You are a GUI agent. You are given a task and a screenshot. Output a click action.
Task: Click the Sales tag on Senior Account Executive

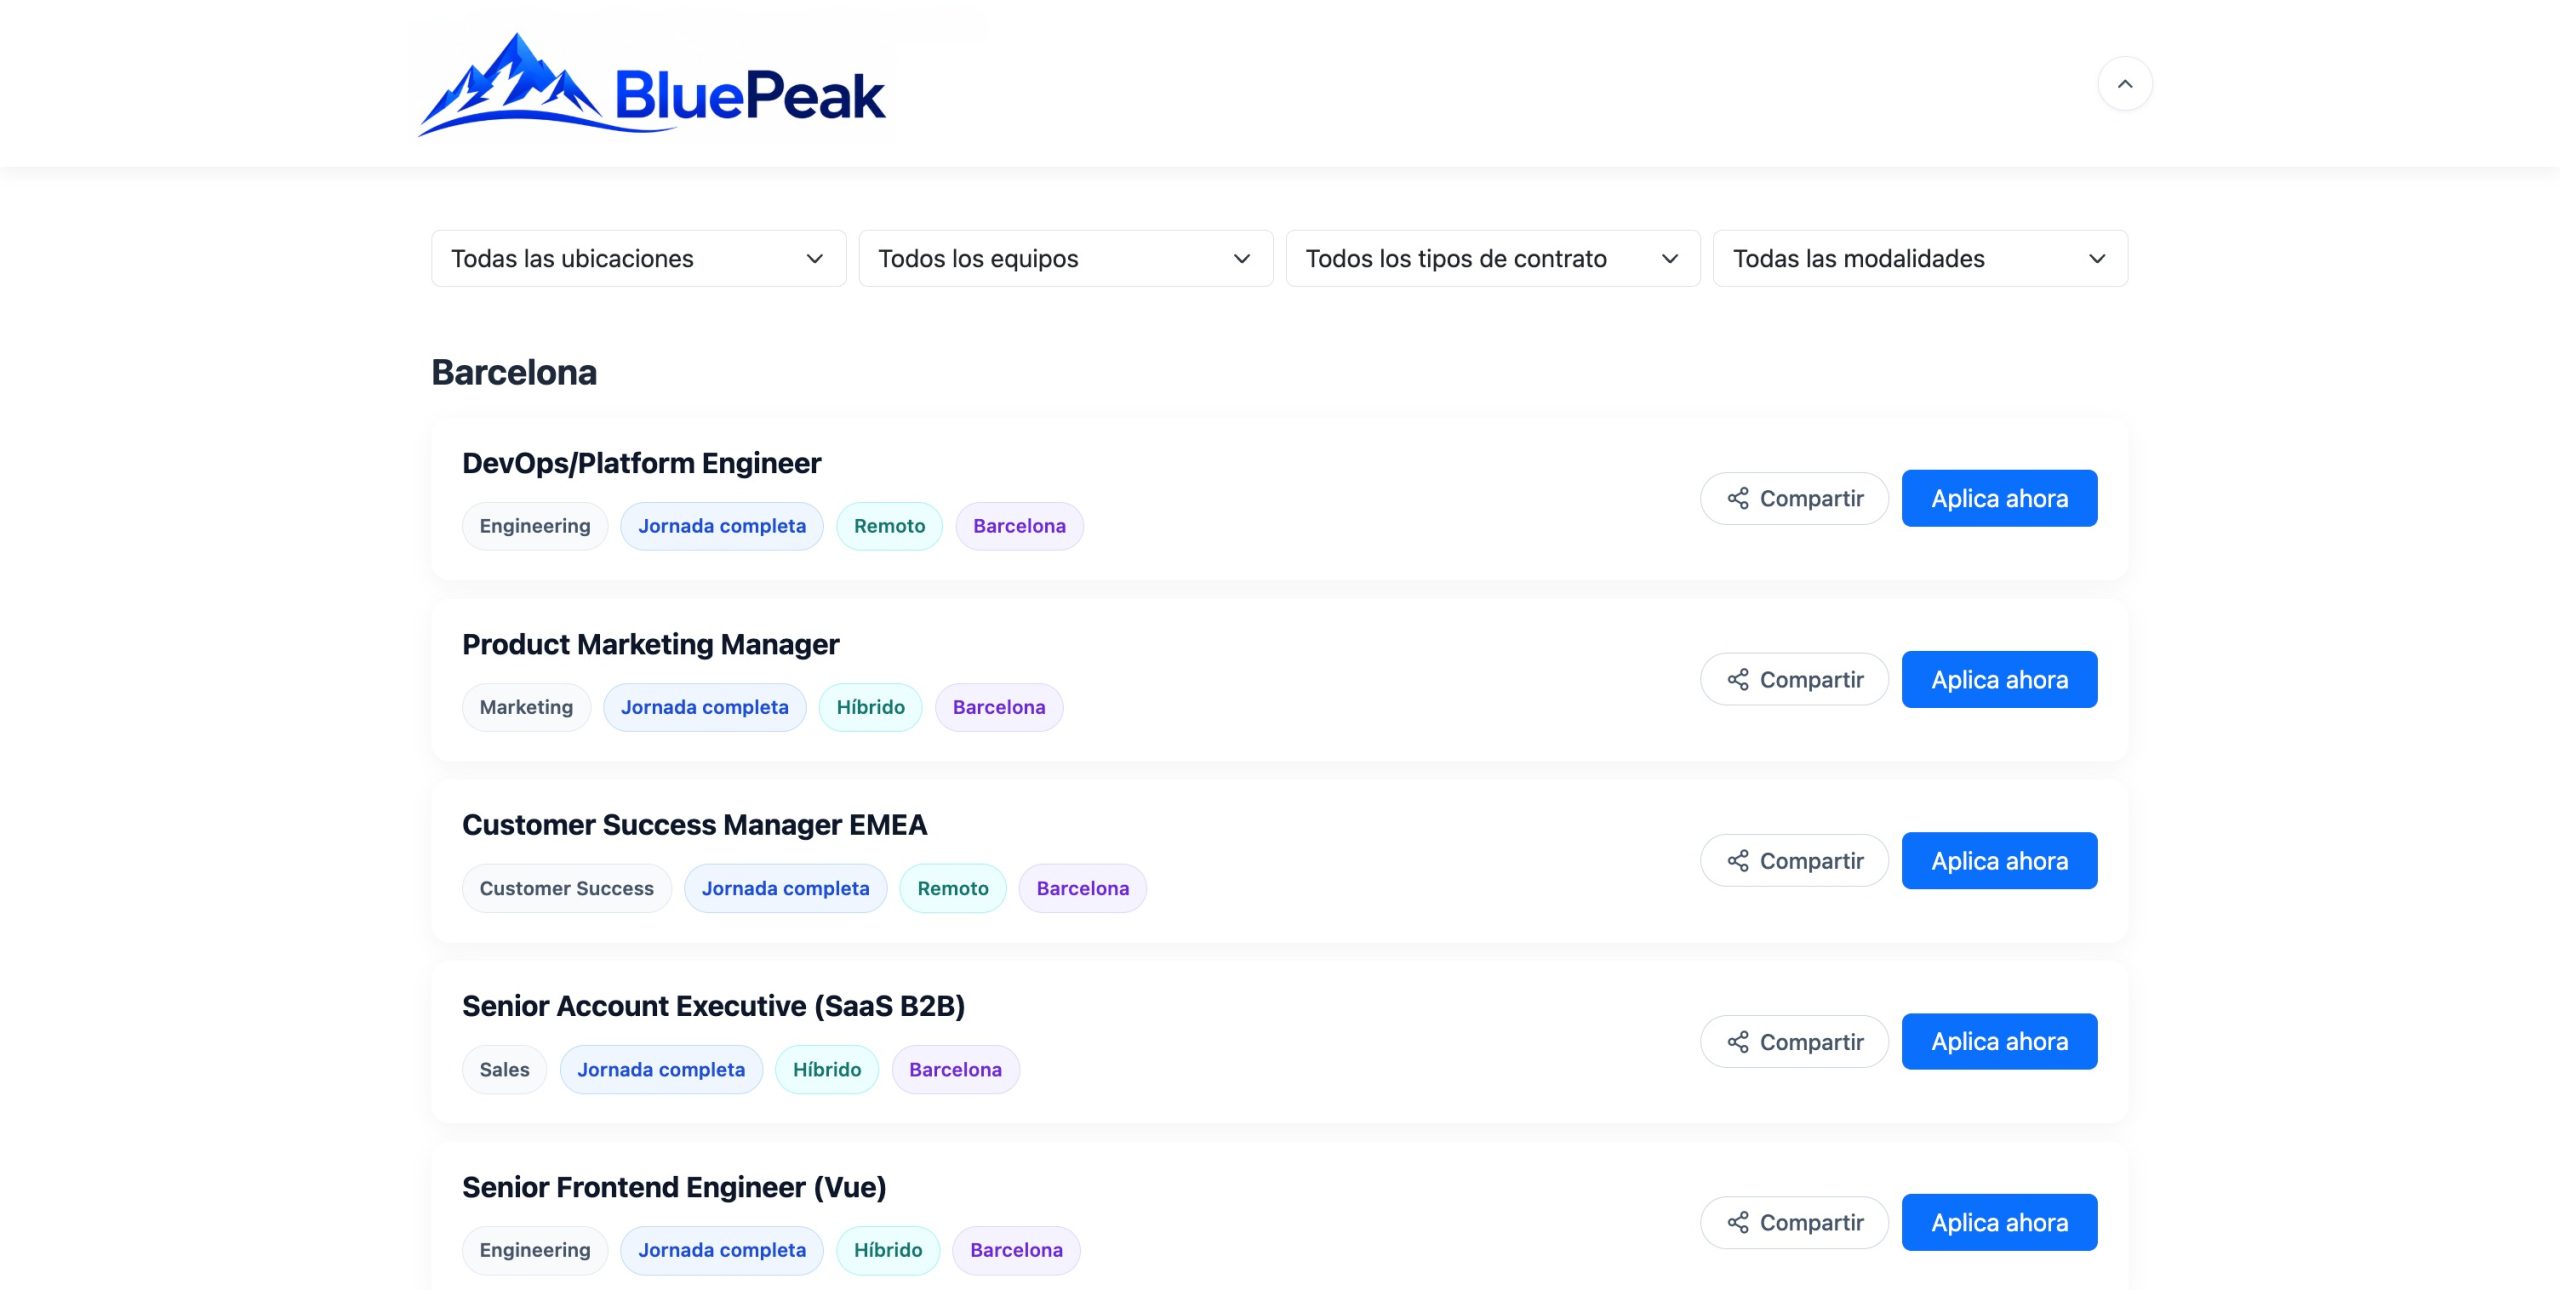(504, 1069)
